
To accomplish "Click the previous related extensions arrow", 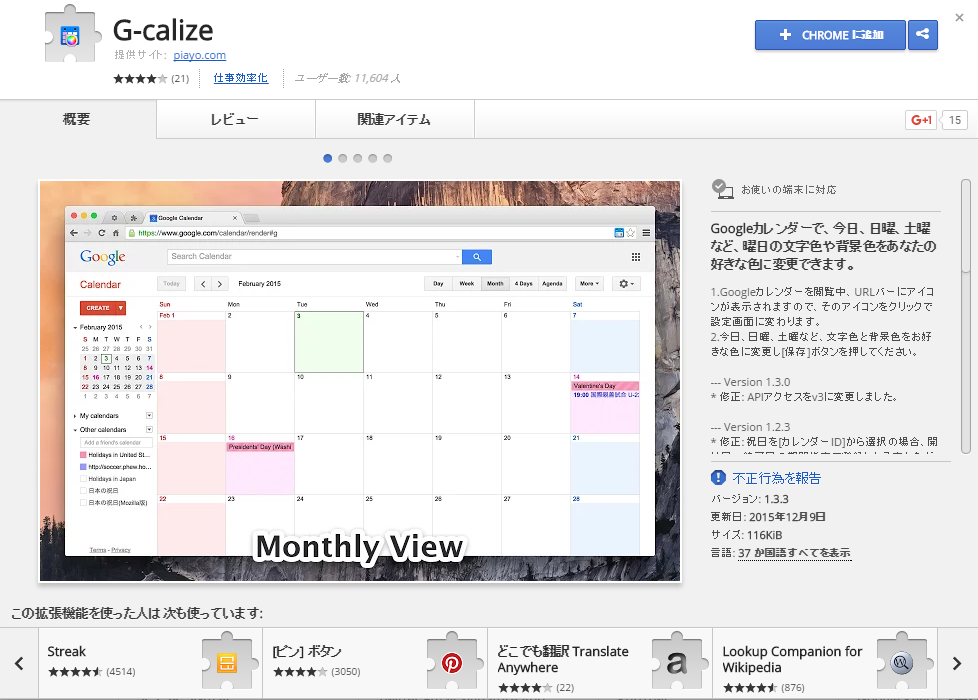I will click(19, 664).
